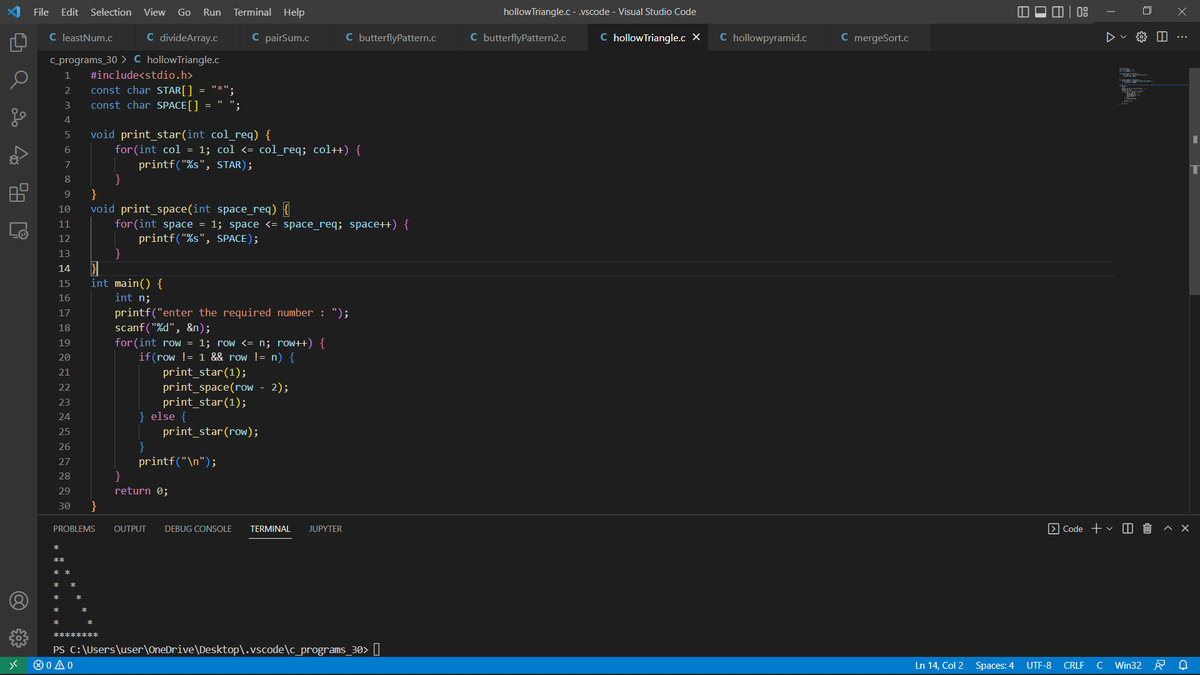
Task: Open the Accounts icon above settings gear
Action: (19, 601)
